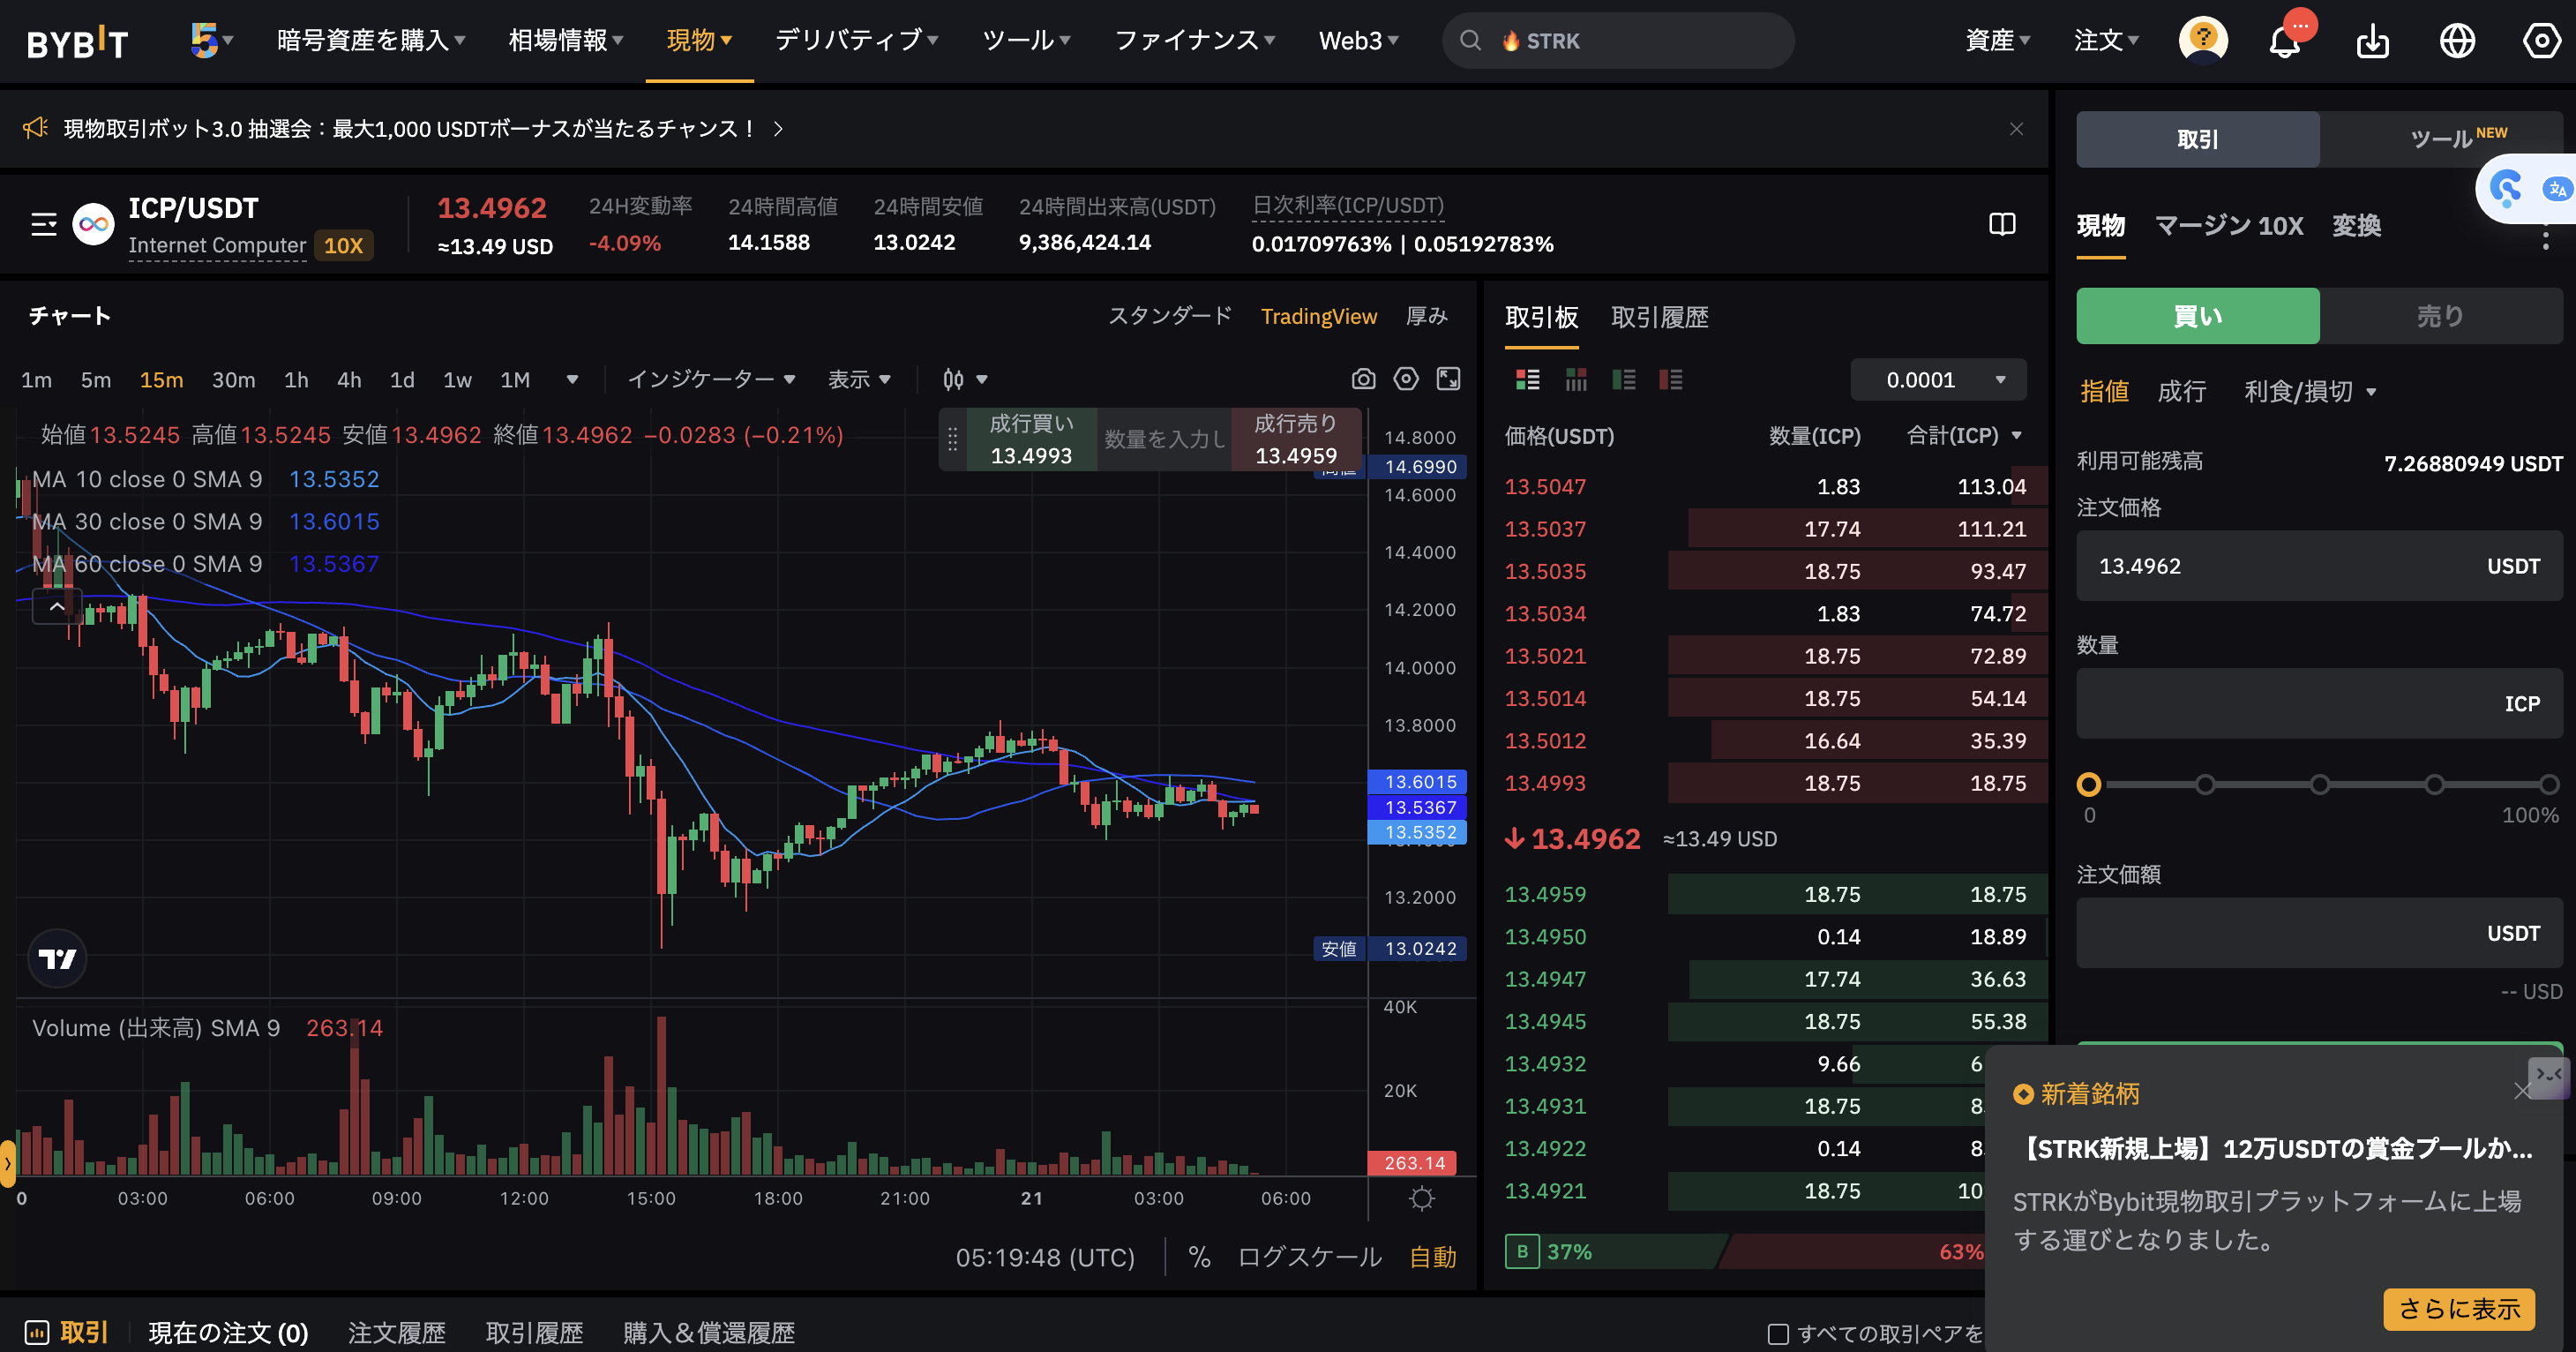Click the 100% point on quantity slider
The width and height of the screenshot is (2576, 1352).
pos(2548,785)
